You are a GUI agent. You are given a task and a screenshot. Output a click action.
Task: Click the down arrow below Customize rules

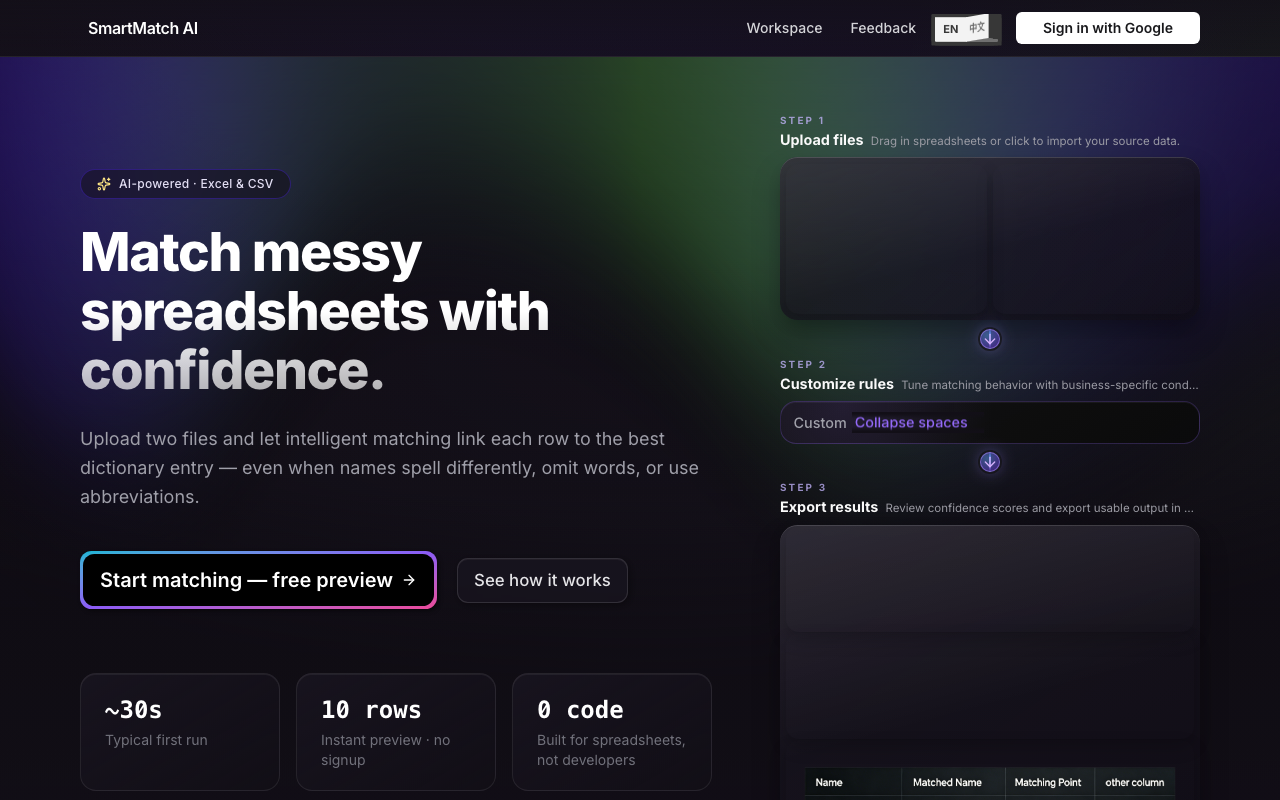tap(990, 462)
